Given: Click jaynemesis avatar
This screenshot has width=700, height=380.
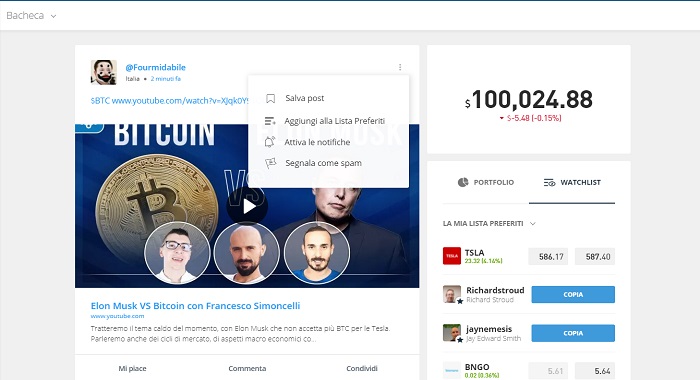Looking at the screenshot, I should (x=452, y=333).
